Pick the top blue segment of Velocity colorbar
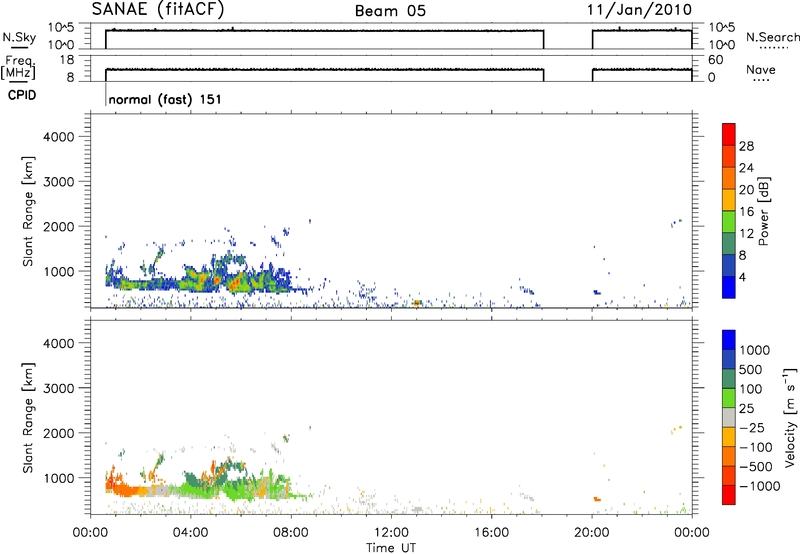Viewport: 800px width, 554px height. click(729, 340)
